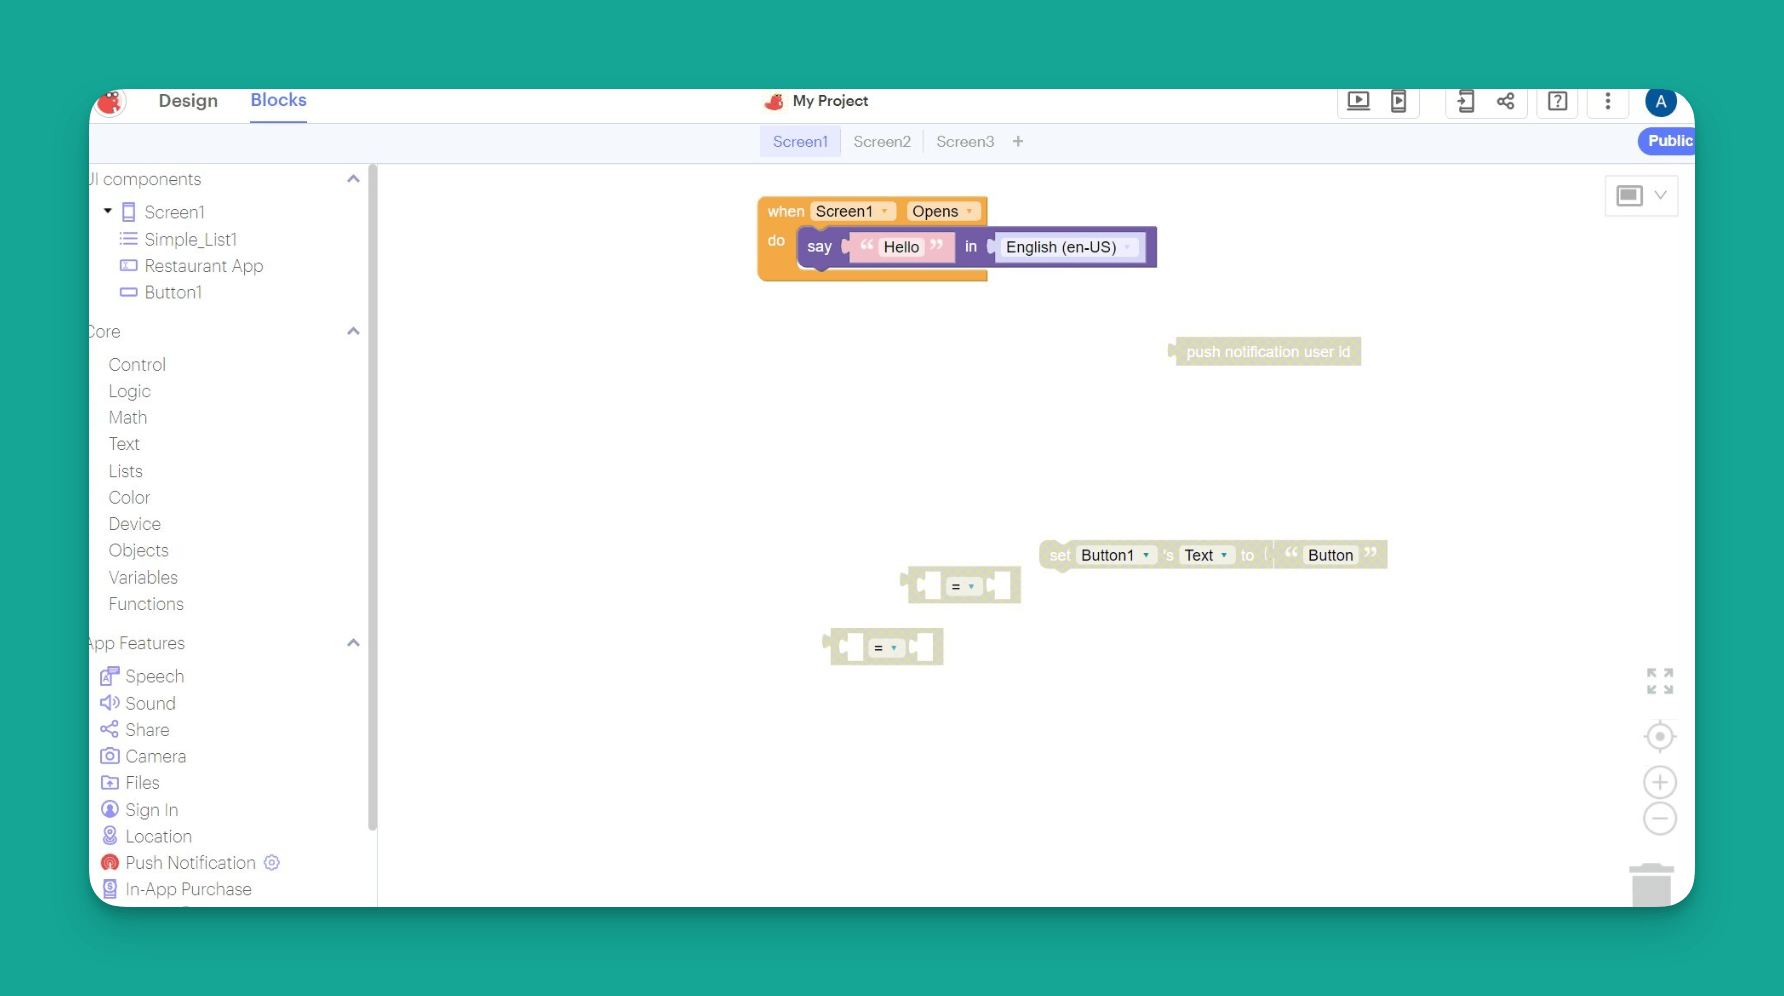1784x996 pixels.
Task: Click the In-App Purchase icon
Action: click(110, 889)
